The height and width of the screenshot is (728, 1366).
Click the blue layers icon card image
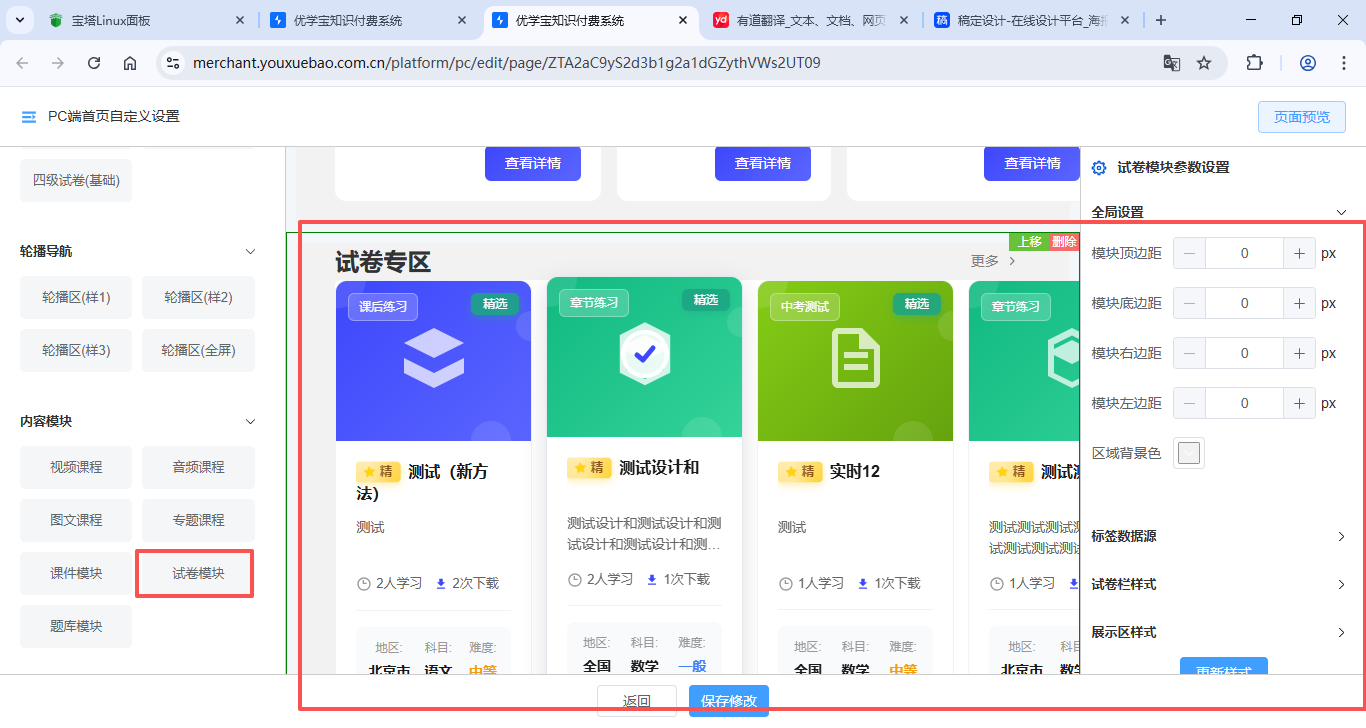433,358
